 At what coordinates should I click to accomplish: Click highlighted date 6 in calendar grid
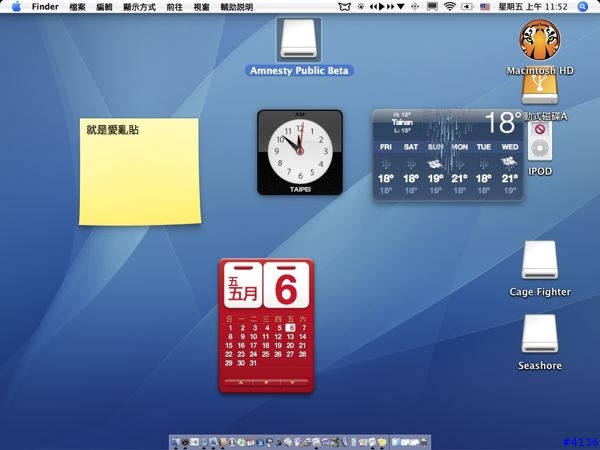coord(292,328)
